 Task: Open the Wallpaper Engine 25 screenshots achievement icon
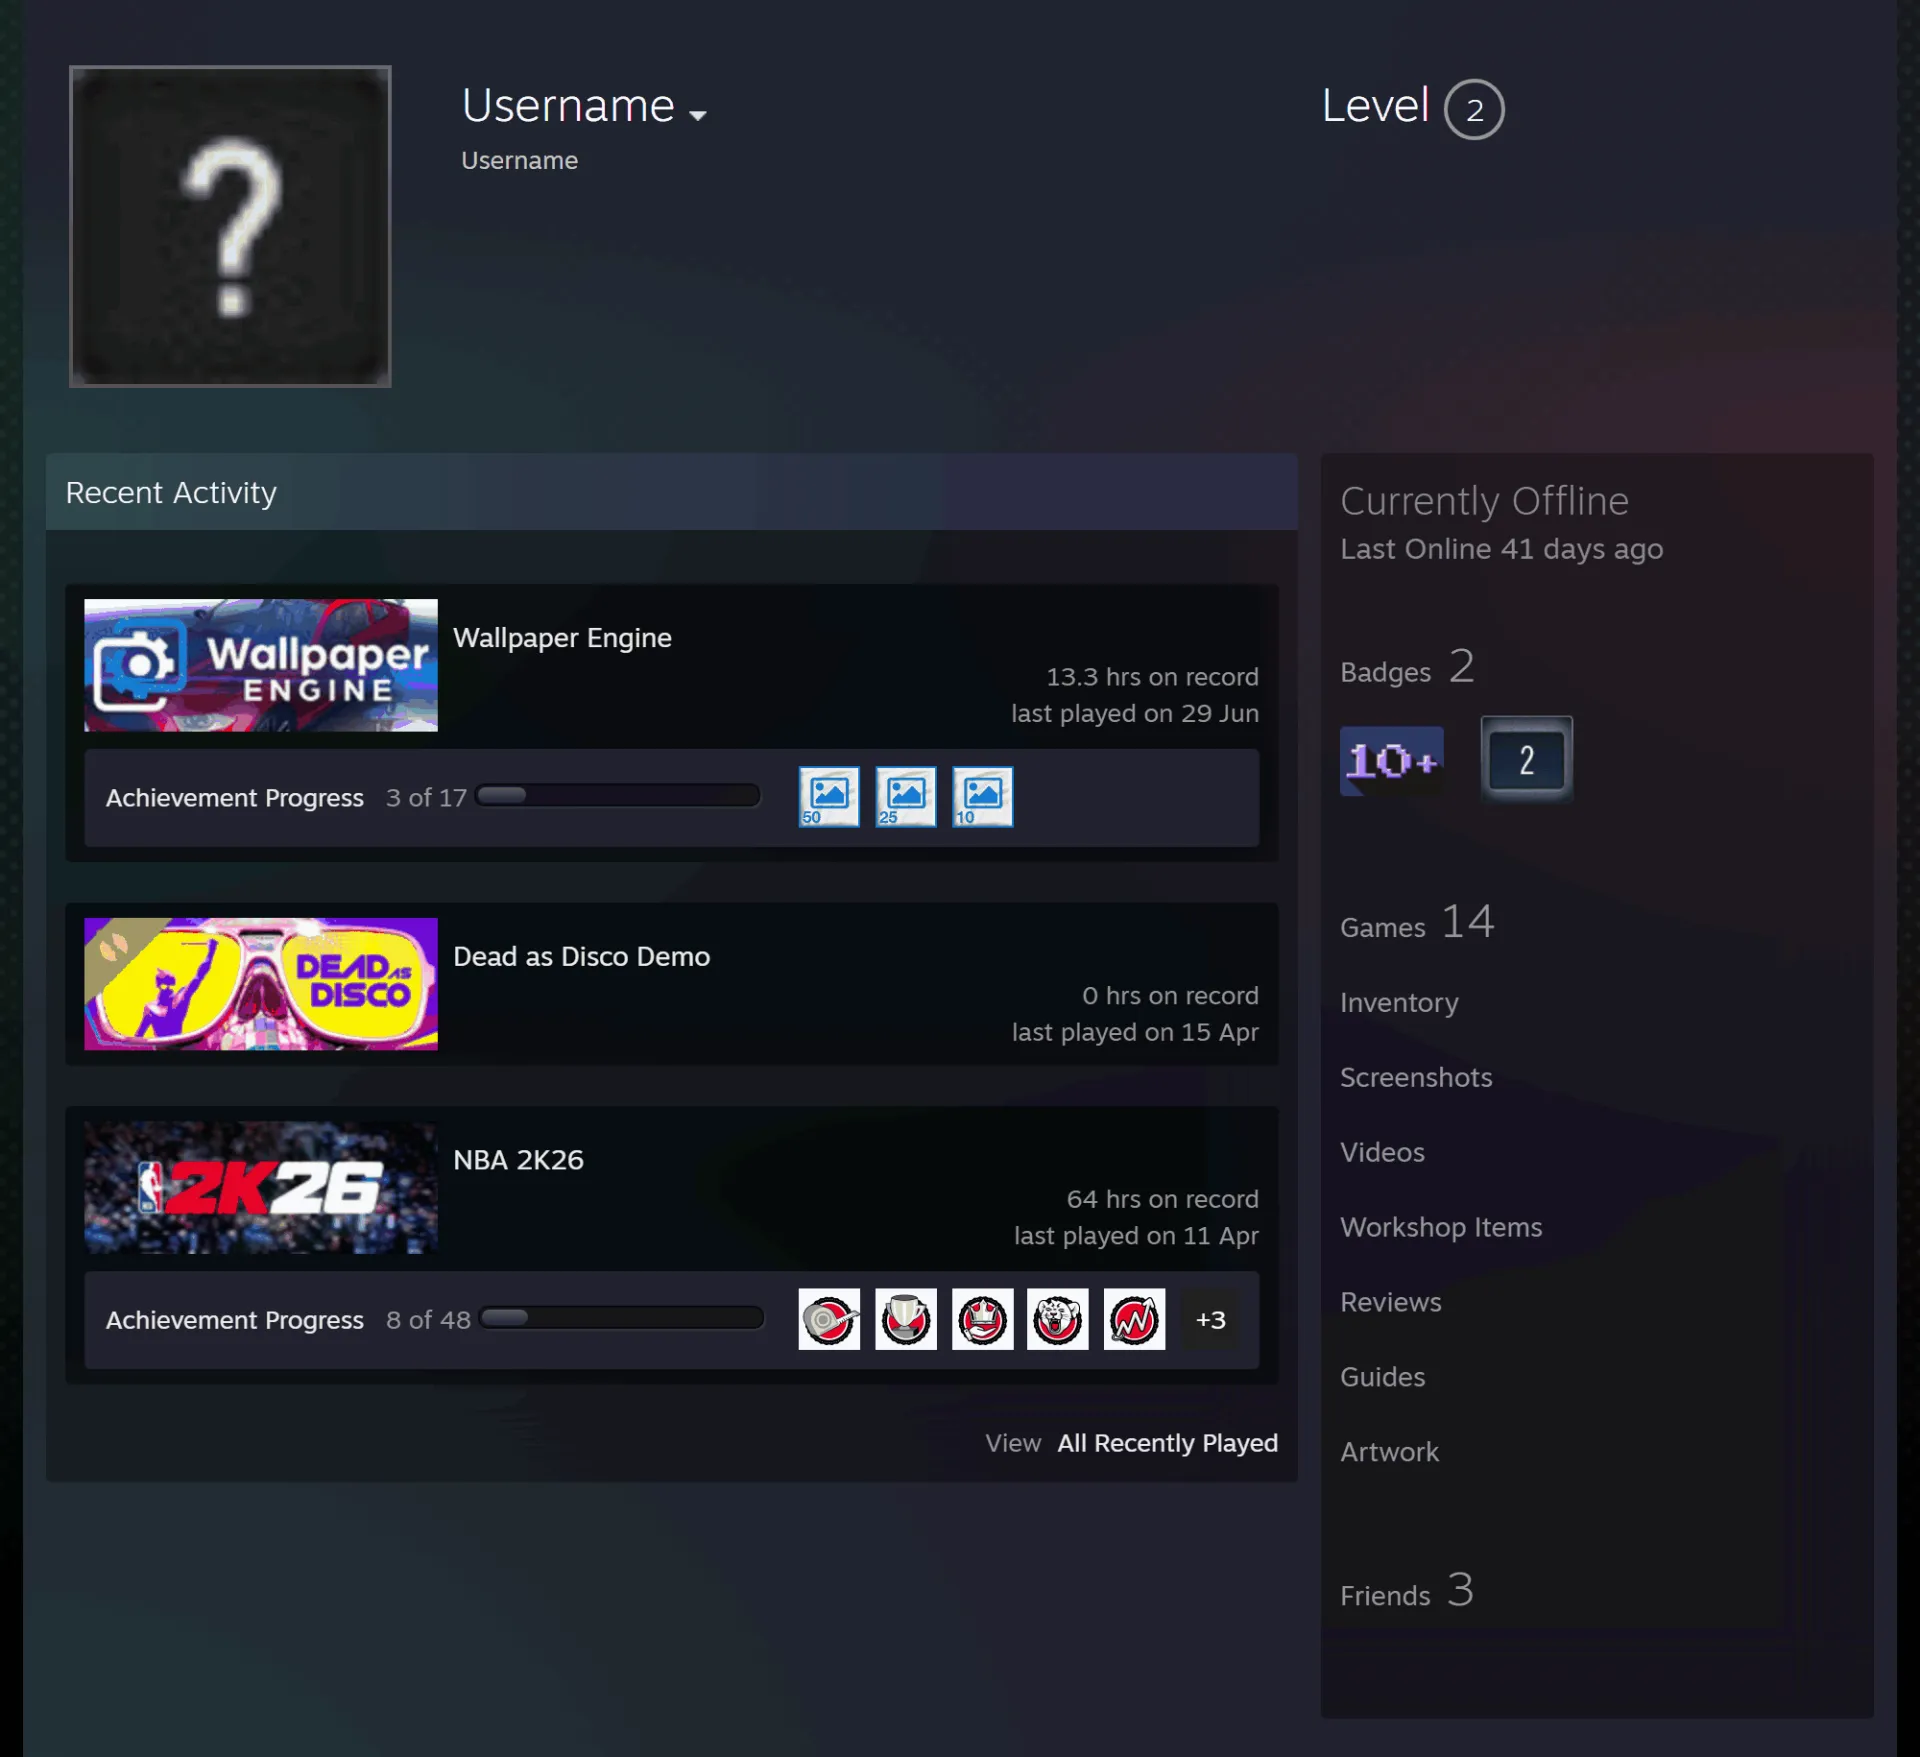coord(906,797)
